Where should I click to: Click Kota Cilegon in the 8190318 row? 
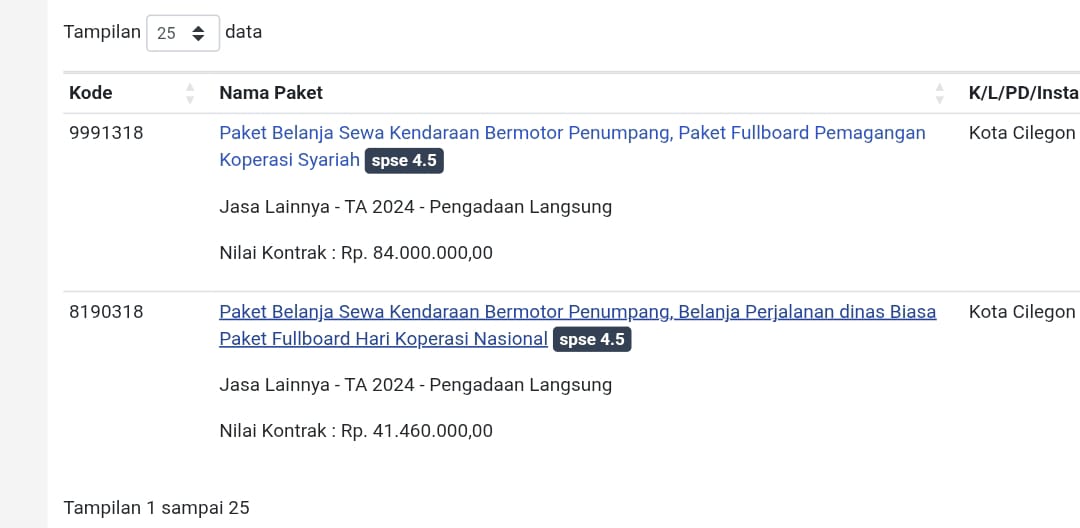[1022, 312]
